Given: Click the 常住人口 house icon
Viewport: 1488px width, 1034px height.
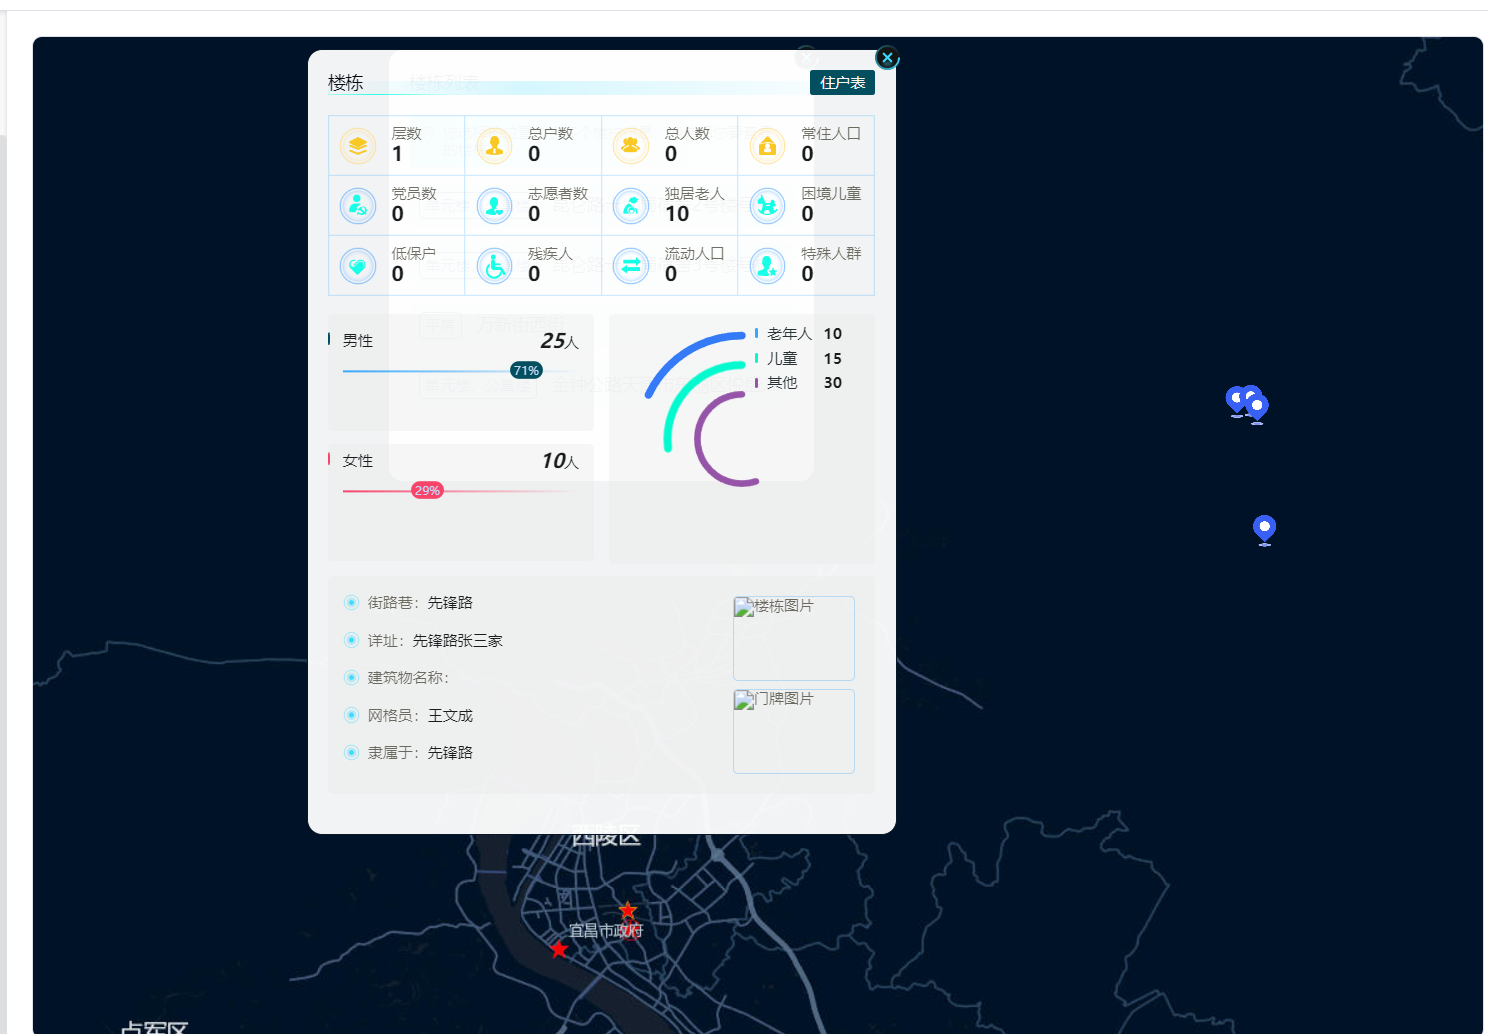Looking at the screenshot, I should click(x=767, y=146).
